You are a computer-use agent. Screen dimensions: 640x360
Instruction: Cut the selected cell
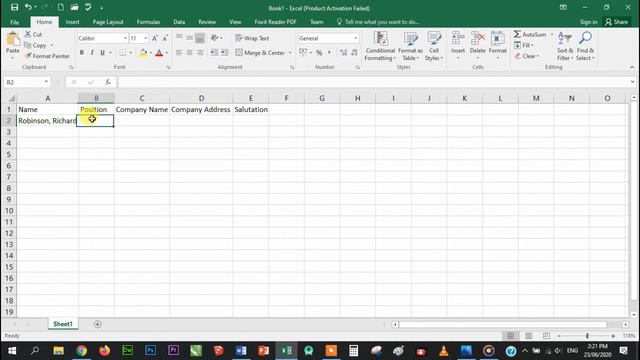point(33,34)
